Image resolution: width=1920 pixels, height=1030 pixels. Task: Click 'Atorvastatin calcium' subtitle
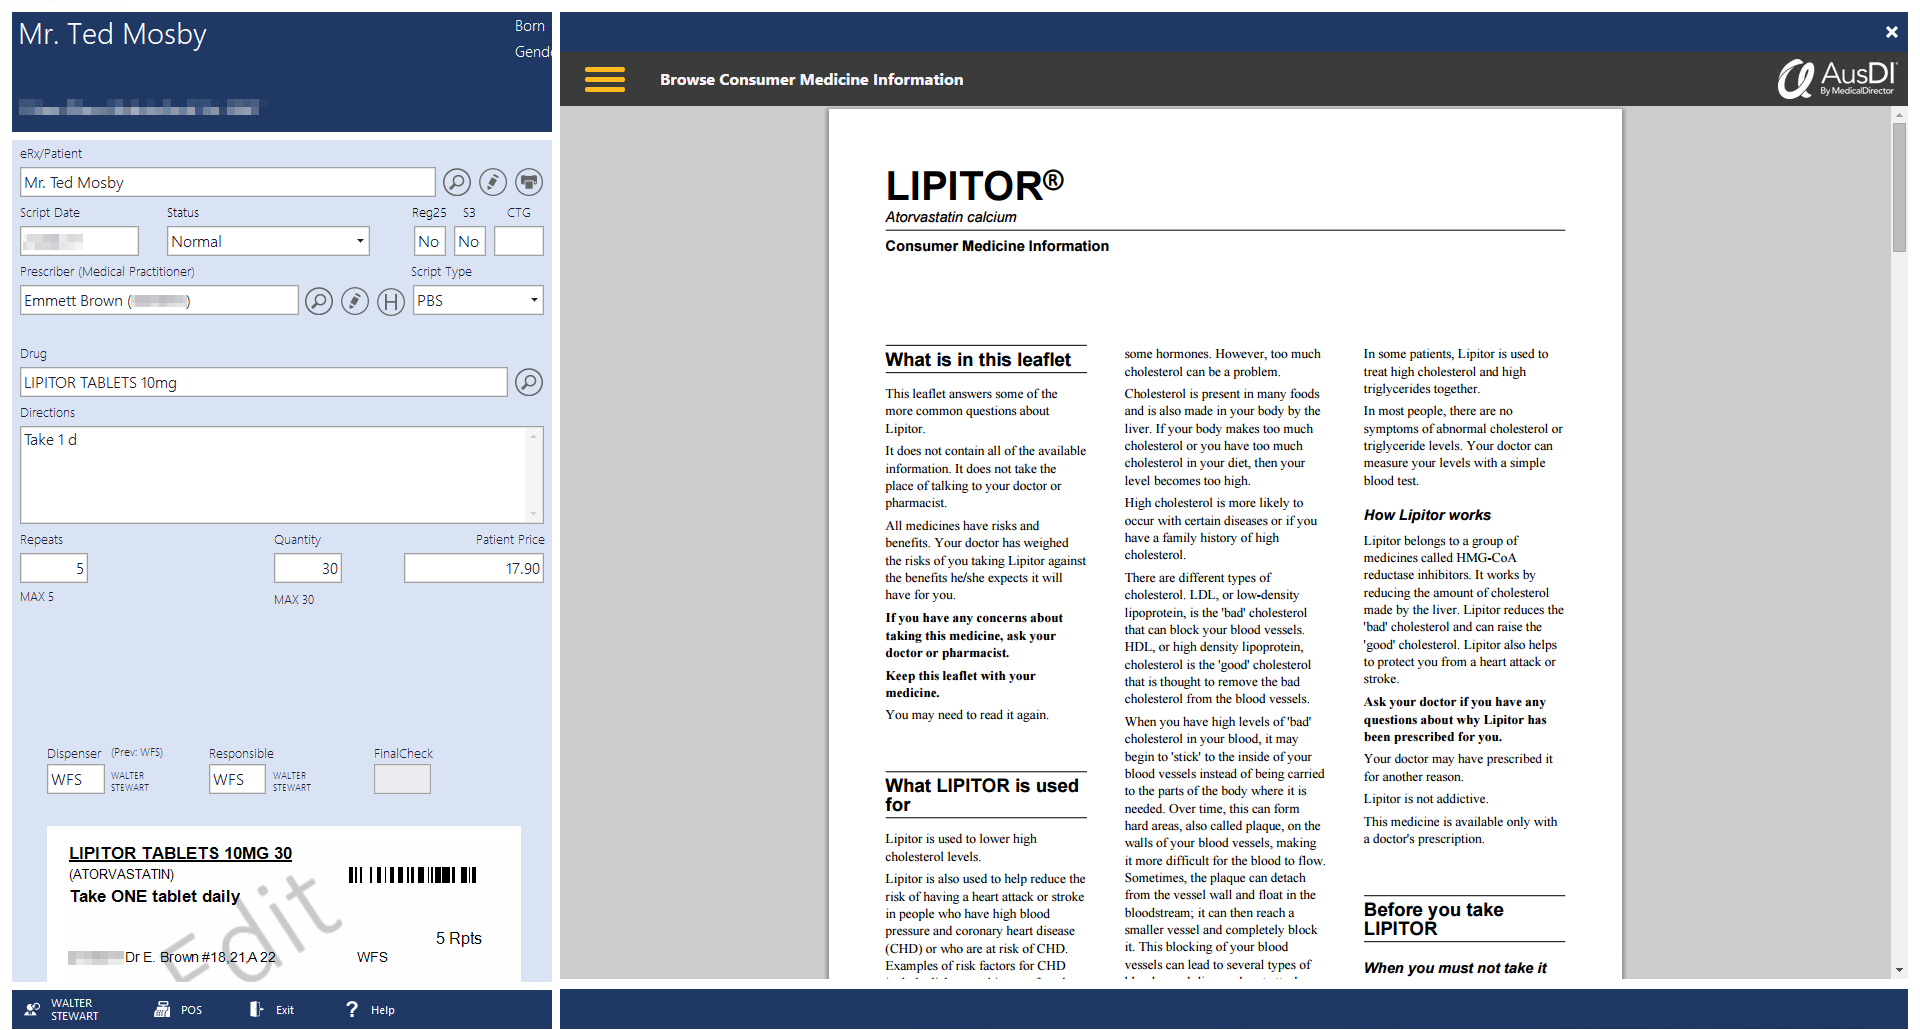click(950, 217)
